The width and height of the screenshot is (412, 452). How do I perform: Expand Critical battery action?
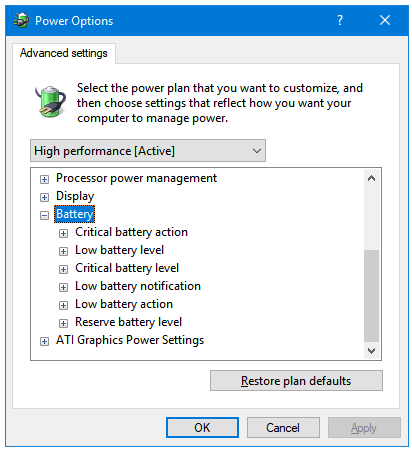coord(63,233)
